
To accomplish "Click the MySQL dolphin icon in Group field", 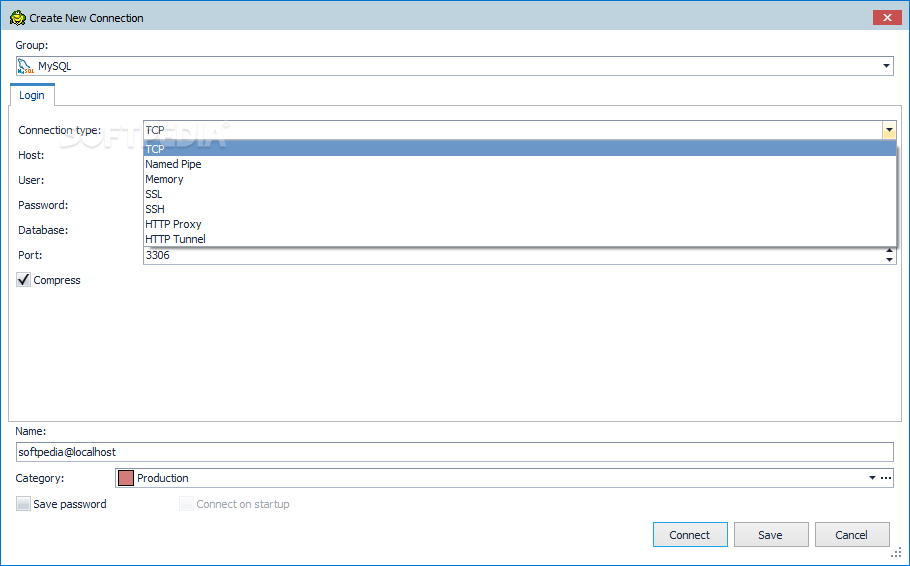I will coord(26,66).
